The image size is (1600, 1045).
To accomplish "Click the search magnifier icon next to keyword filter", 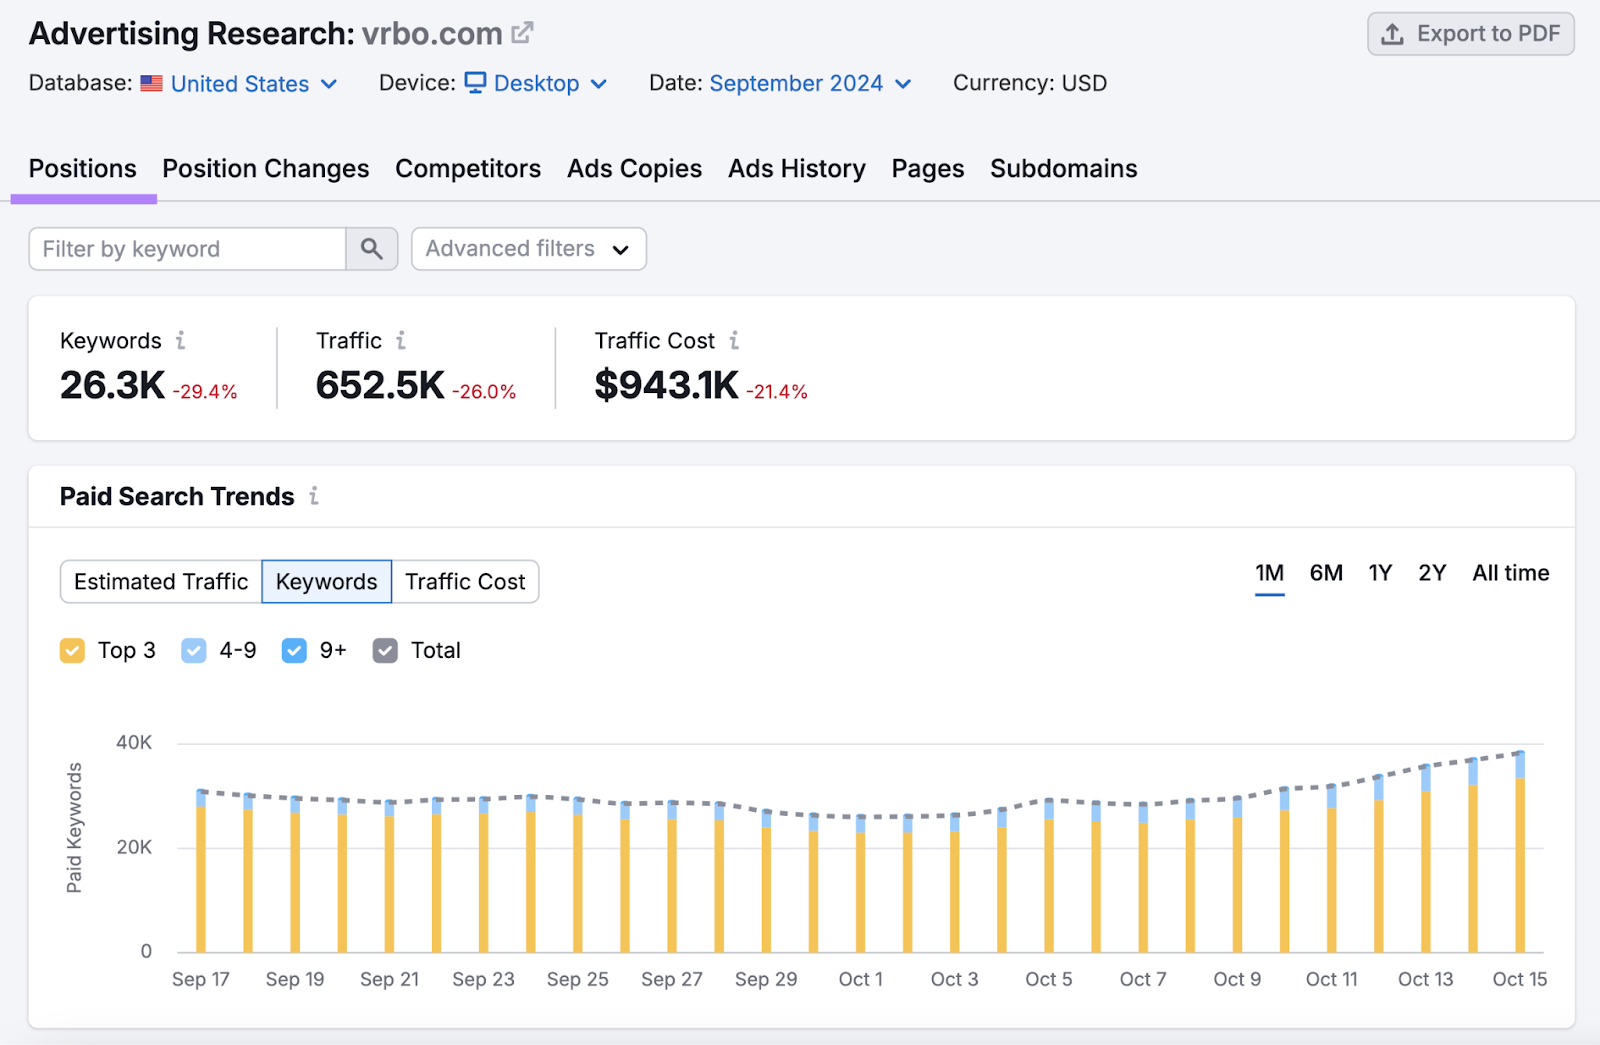I will pyautogui.click(x=371, y=248).
